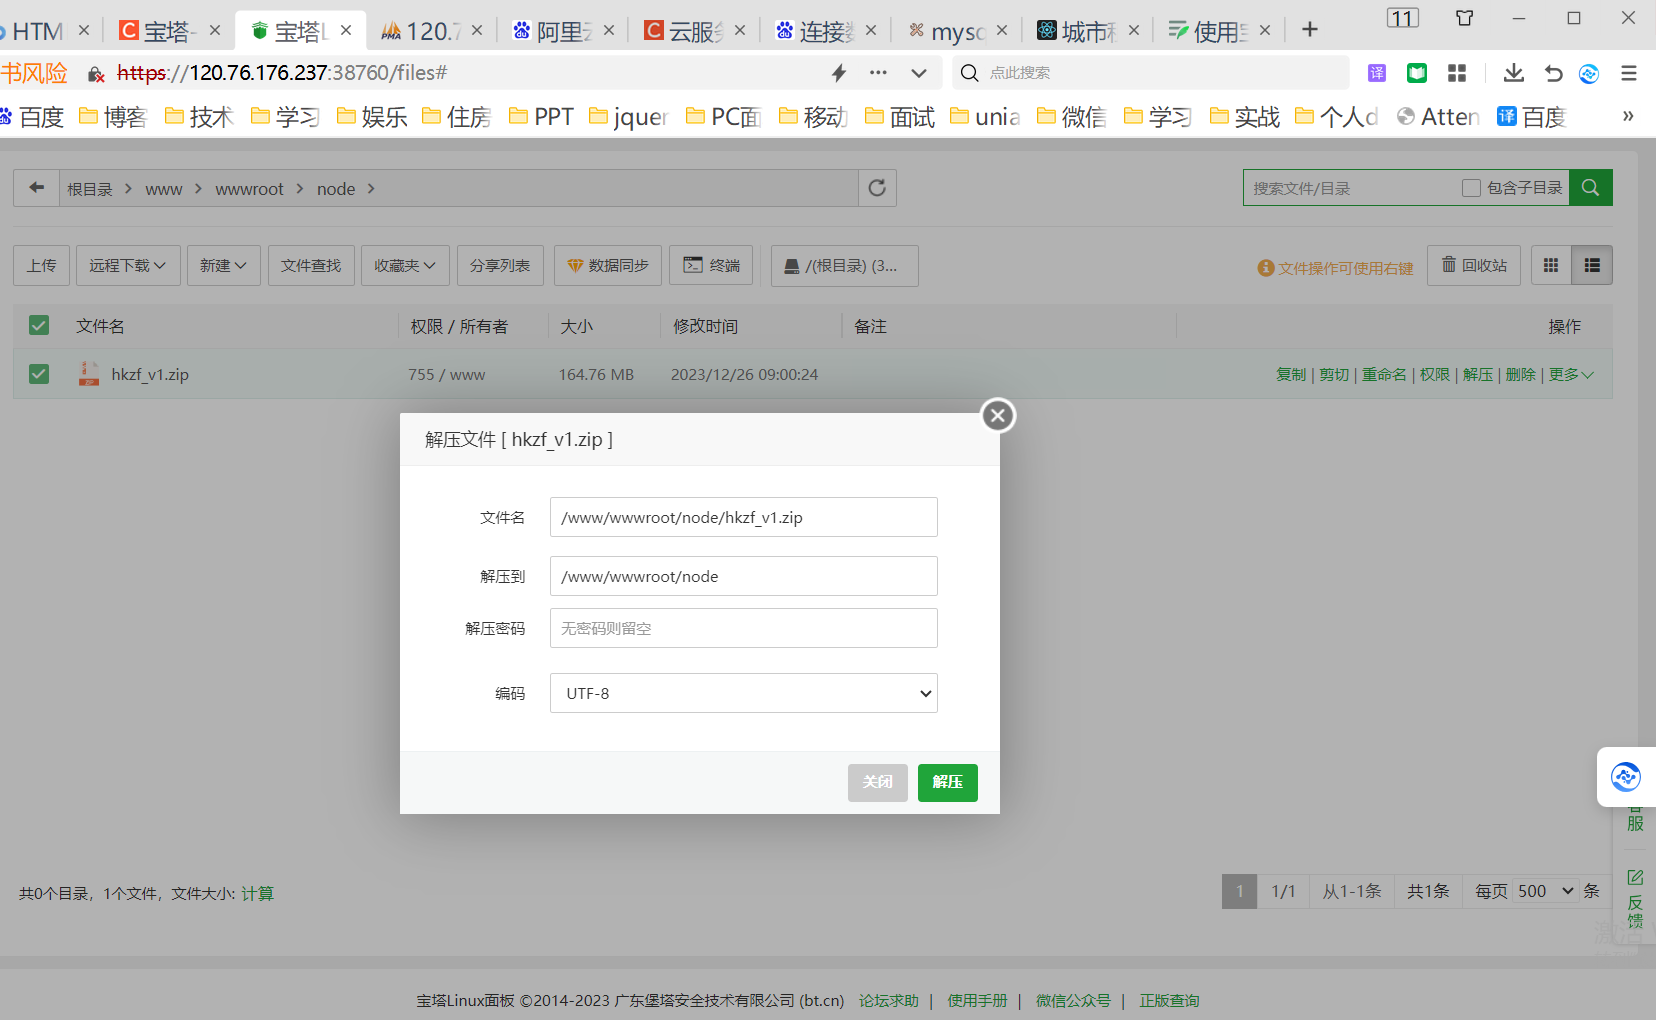Click the gray 关闭 button
Viewport: 1656px width, 1020px height.
coord(877,782)
